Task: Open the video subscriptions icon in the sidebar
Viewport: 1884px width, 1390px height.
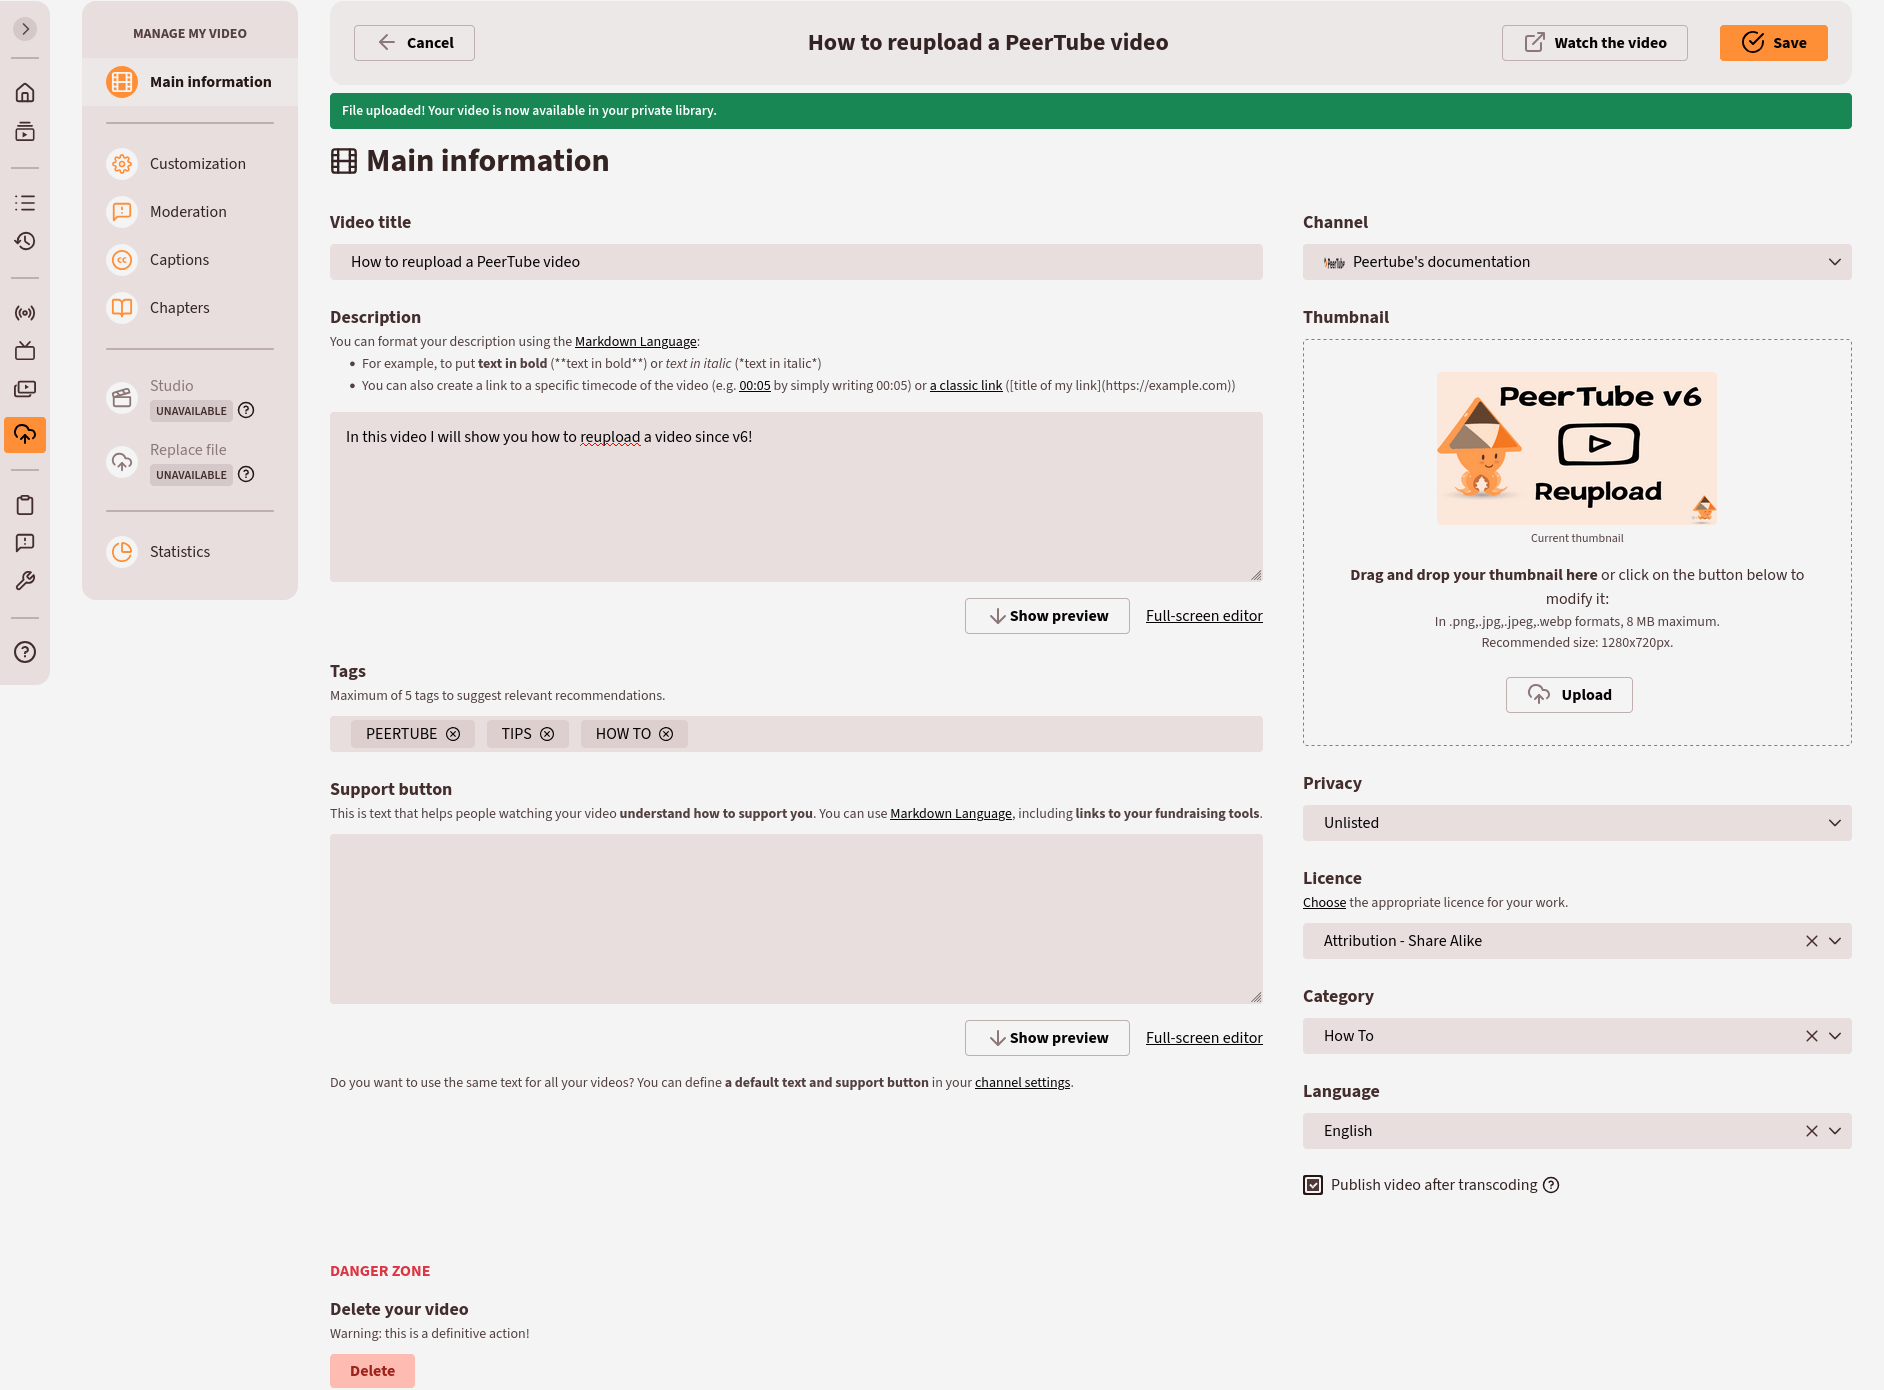Action: pos(25,131)
